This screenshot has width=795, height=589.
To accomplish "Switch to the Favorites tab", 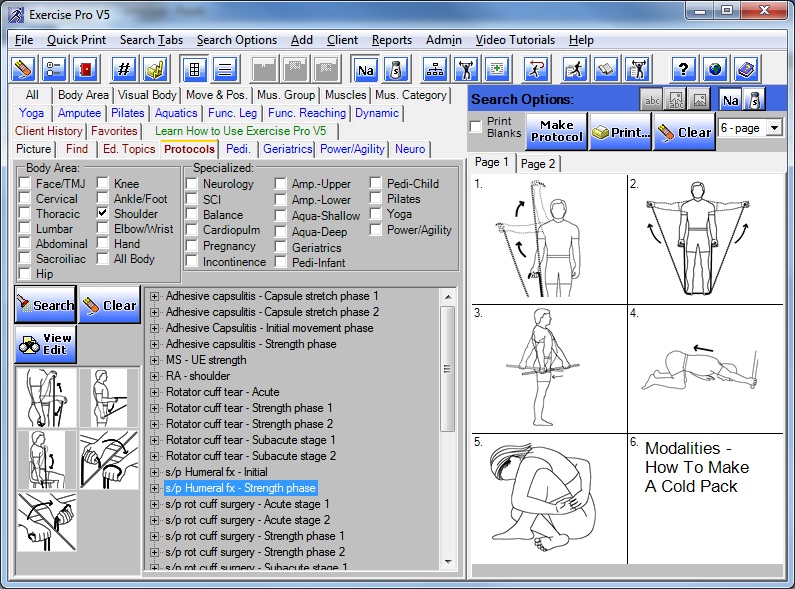I will click(x=114, y=131).
